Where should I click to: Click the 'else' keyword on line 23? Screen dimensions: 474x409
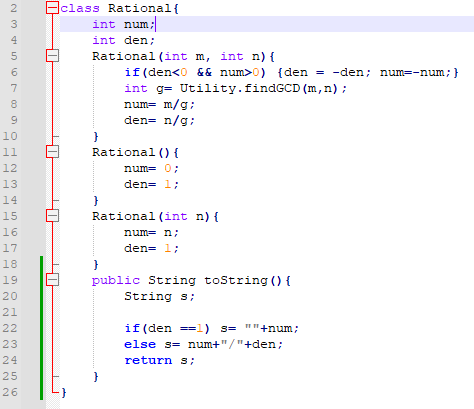click(x=140, y=344)
